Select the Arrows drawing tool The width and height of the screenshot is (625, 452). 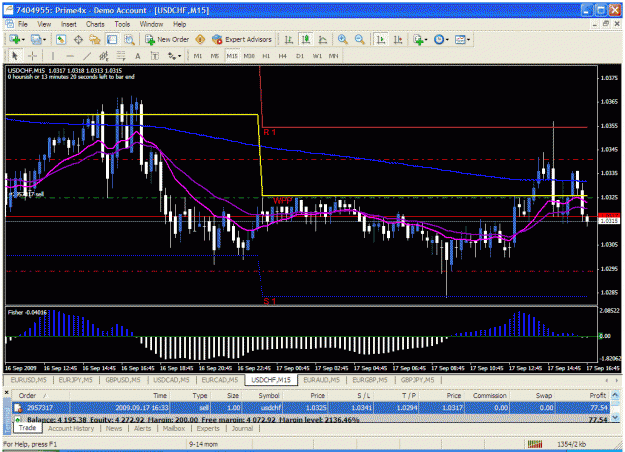[172, 56]
